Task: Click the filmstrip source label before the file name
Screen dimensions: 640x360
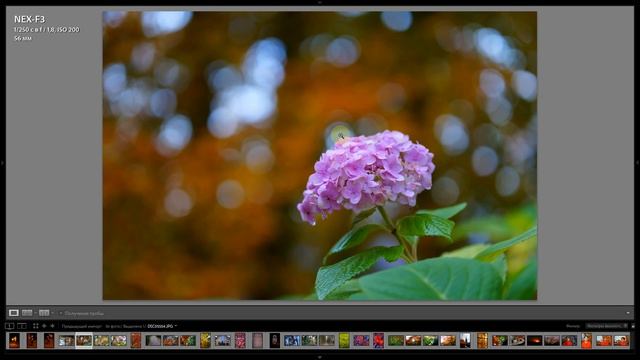Action: click(104, 326)
